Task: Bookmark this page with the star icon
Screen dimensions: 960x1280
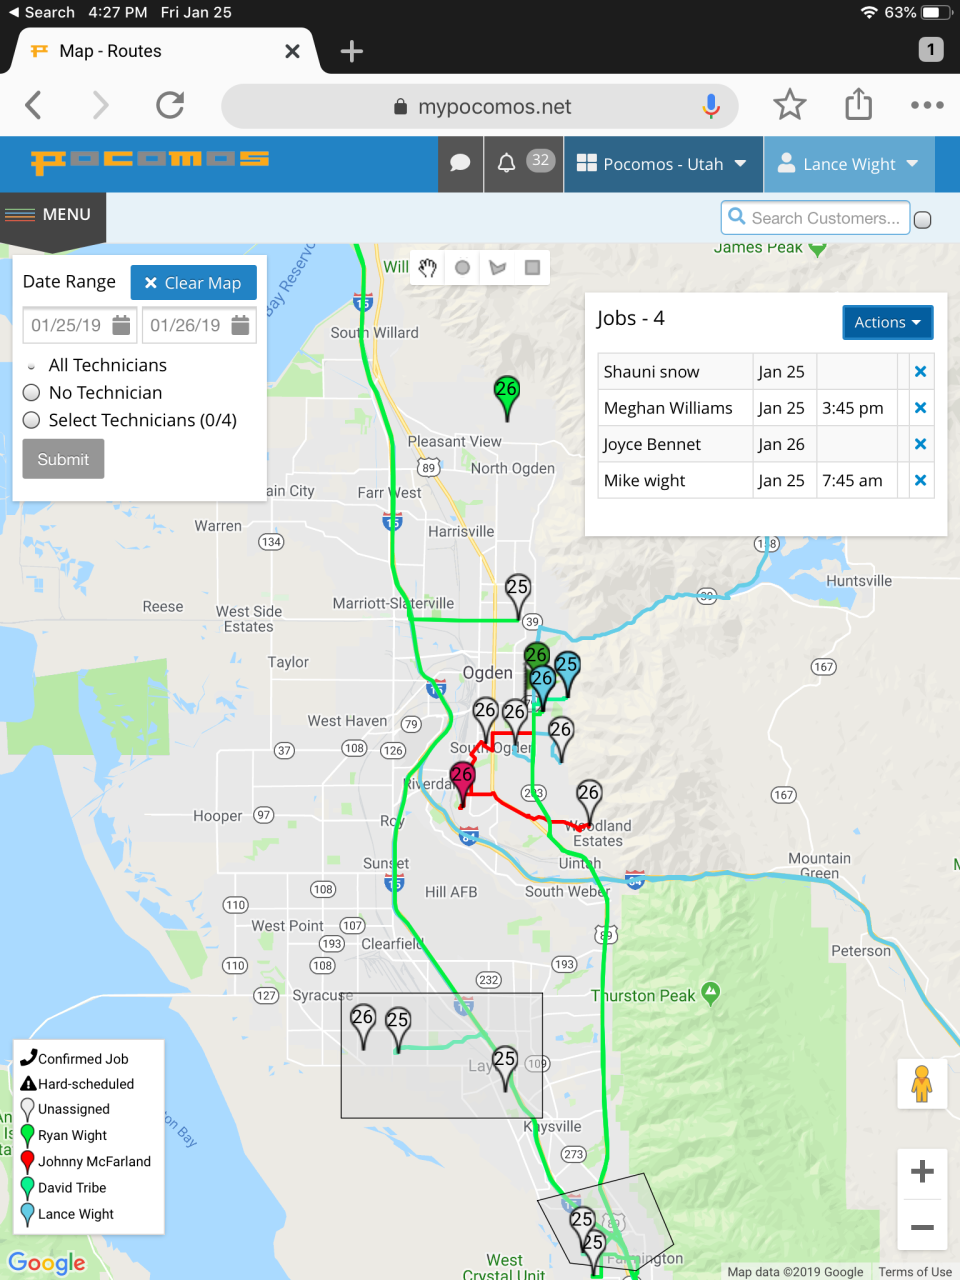Action: click(790, 105)
